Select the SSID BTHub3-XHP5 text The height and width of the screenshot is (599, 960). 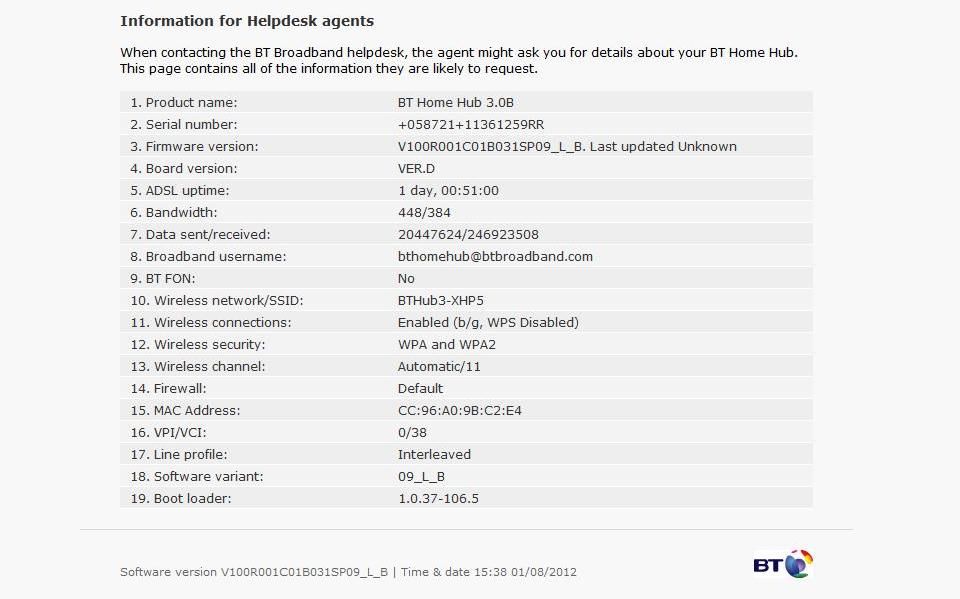[x=441, y=301]
